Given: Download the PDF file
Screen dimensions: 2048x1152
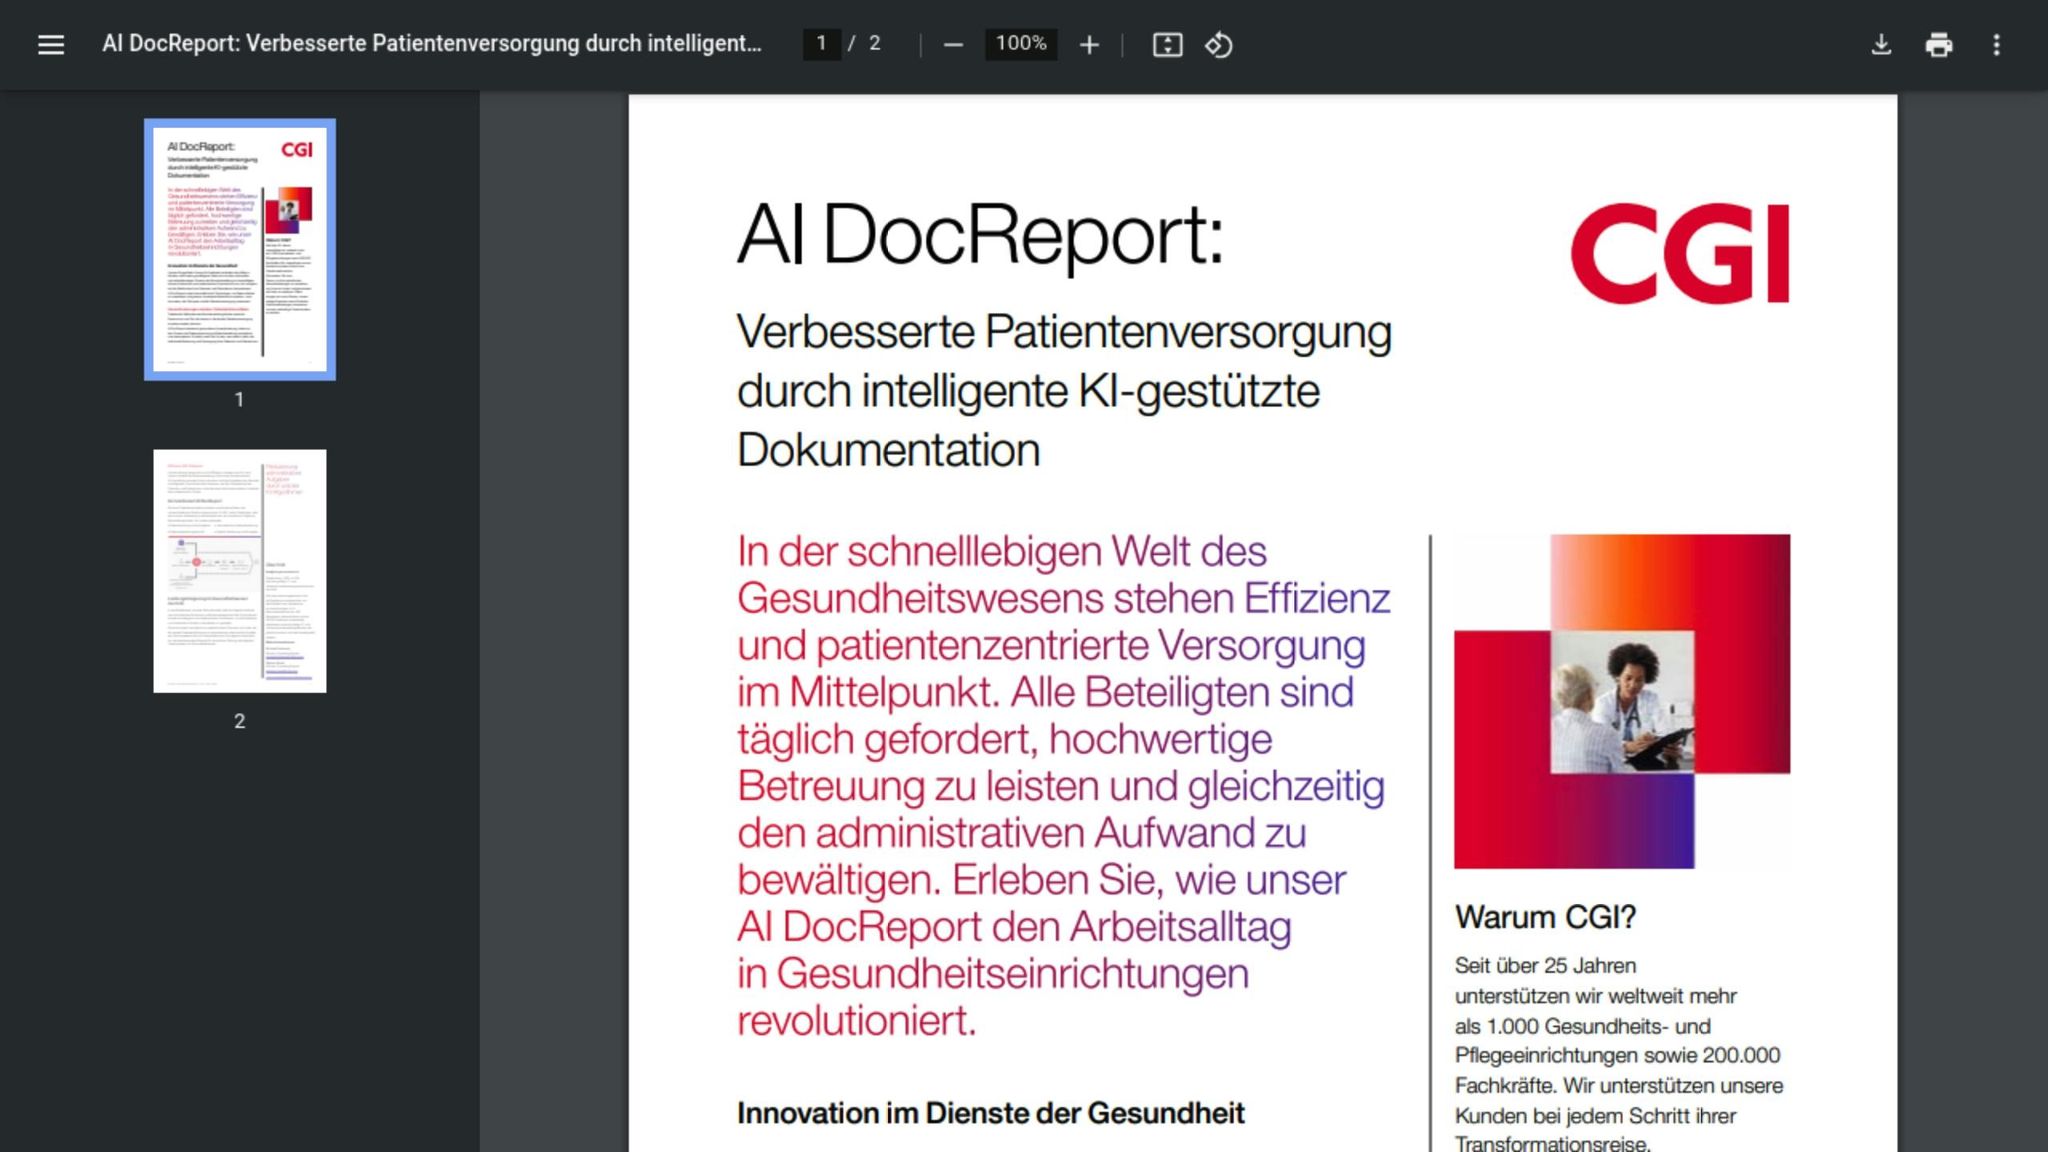Looking at the screenshot, I should [x=1881, y=44].
